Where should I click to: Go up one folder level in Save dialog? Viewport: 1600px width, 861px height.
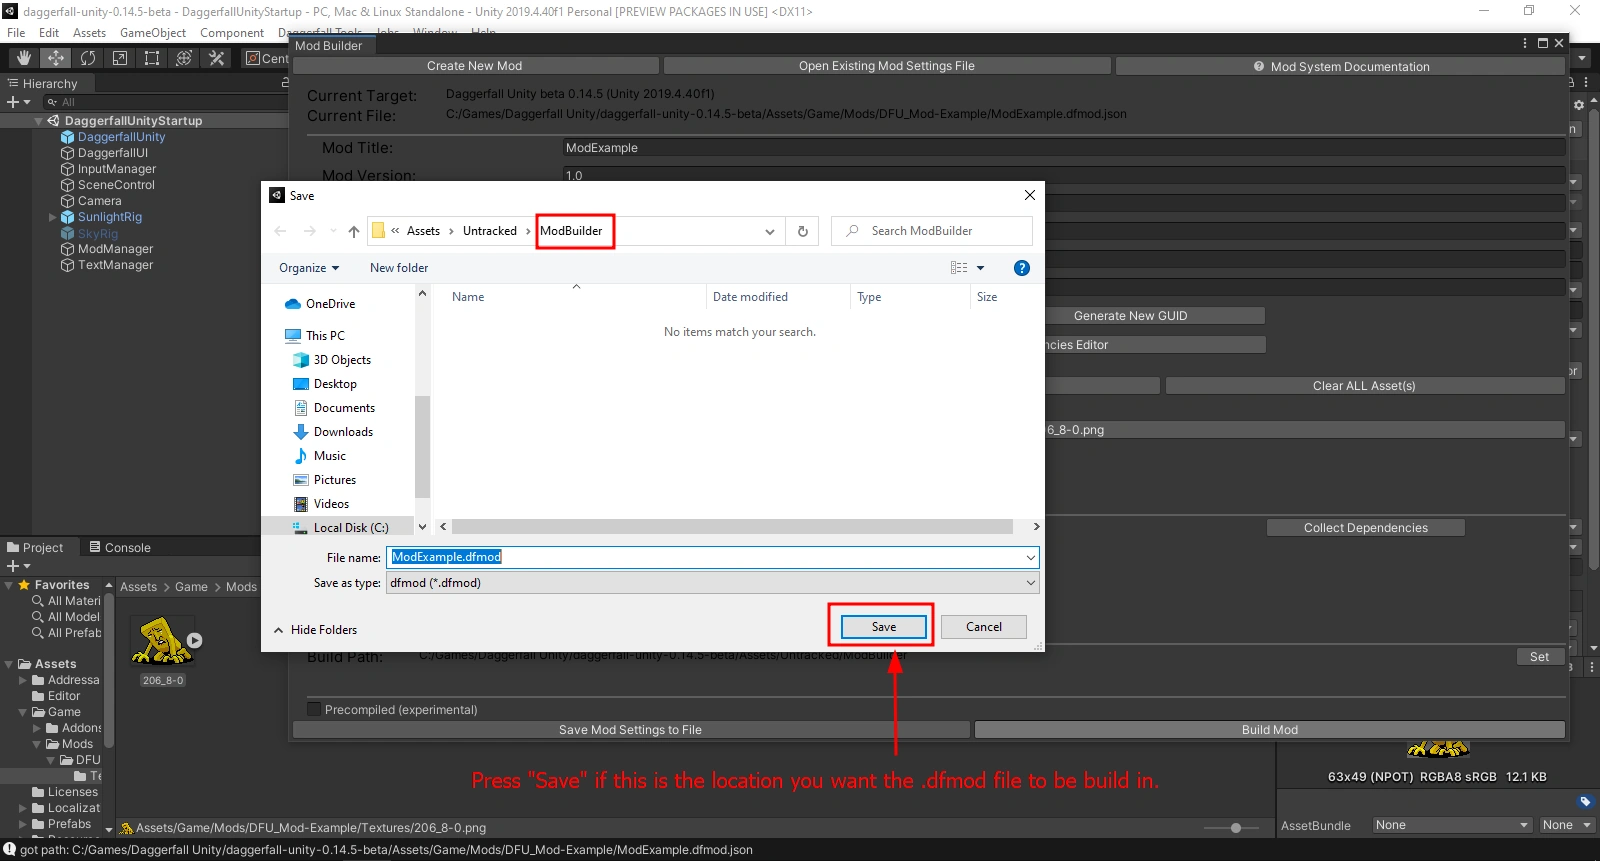tap(354, 231)
